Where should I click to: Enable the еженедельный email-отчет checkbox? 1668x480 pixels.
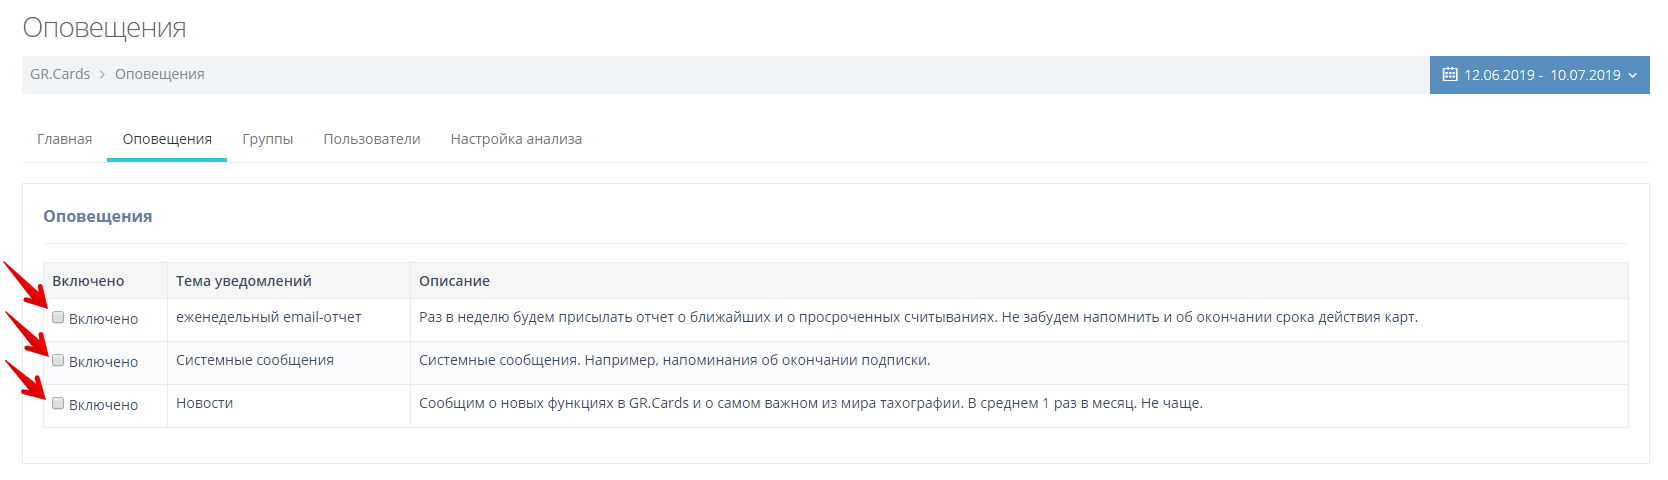(x=59, y=317)
